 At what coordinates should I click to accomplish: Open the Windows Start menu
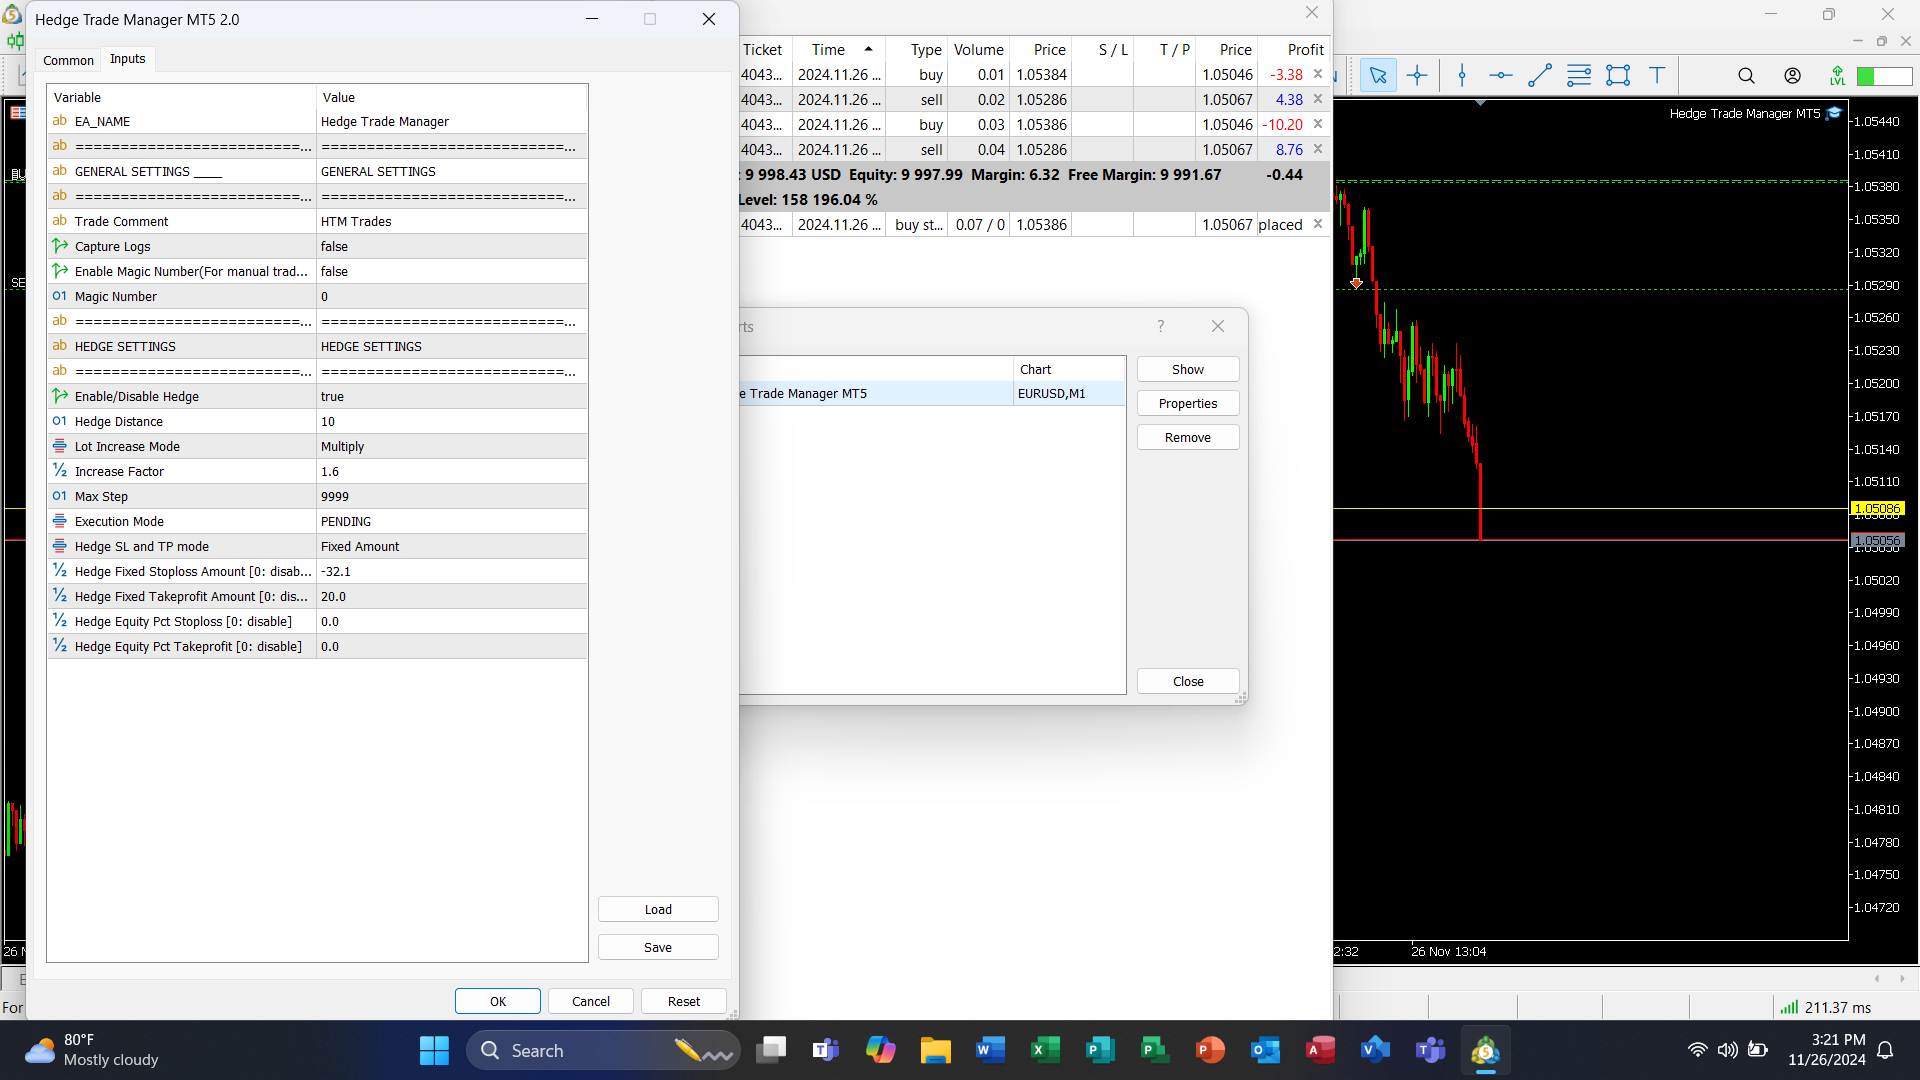434,1050
